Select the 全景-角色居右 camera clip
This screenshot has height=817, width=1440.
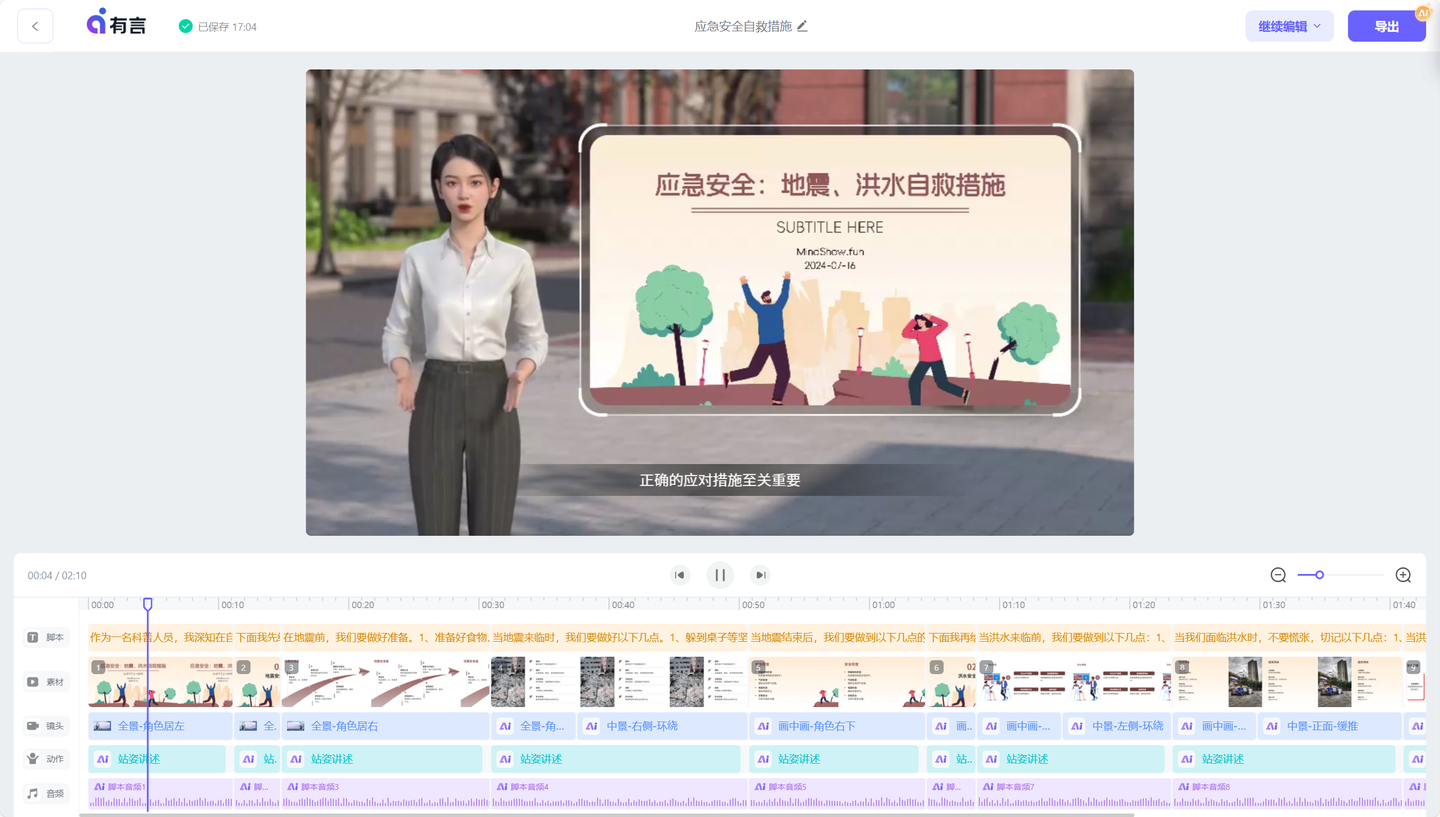tap(386, 726)
